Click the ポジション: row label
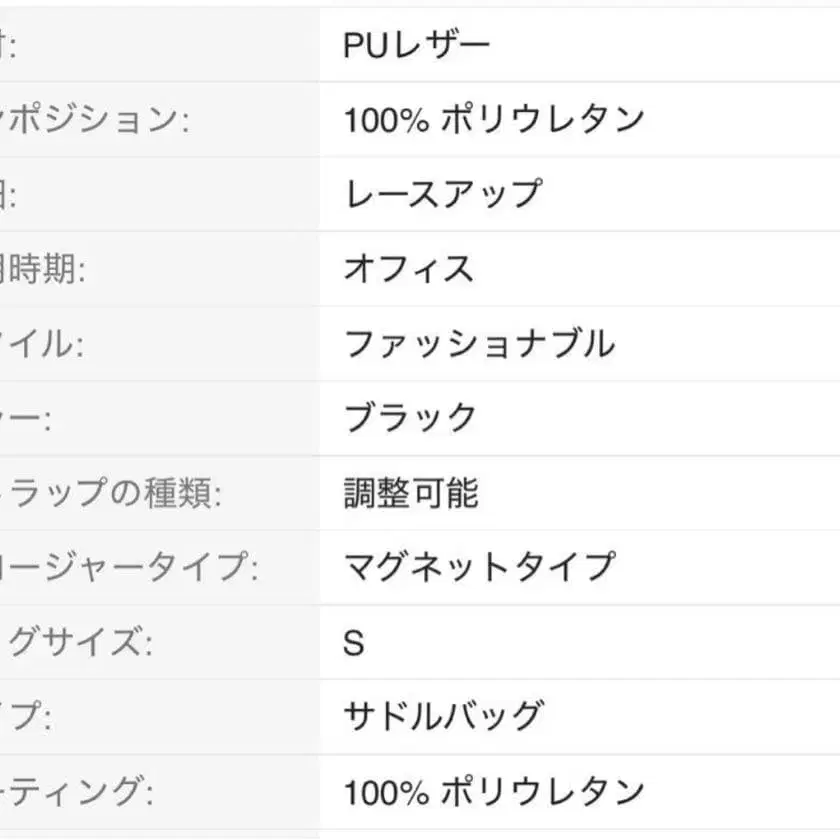 click(x=95, y=120)
